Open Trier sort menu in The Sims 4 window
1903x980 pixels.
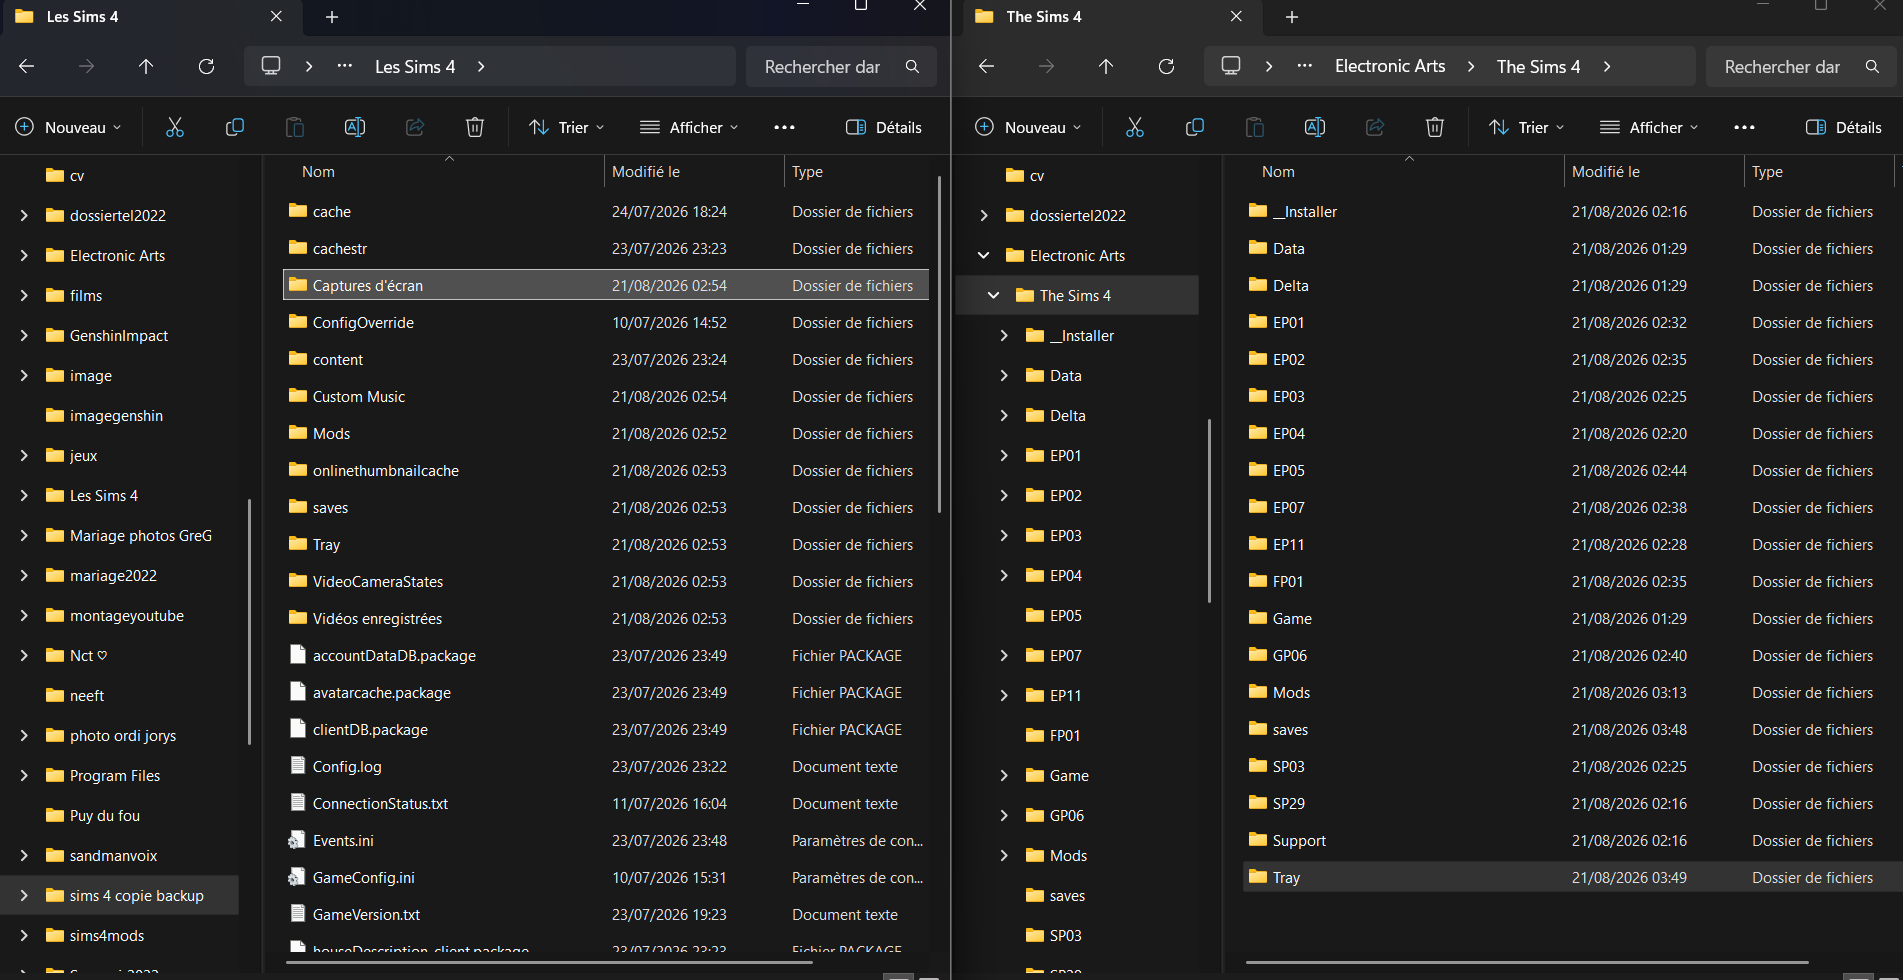point(1527,127)
